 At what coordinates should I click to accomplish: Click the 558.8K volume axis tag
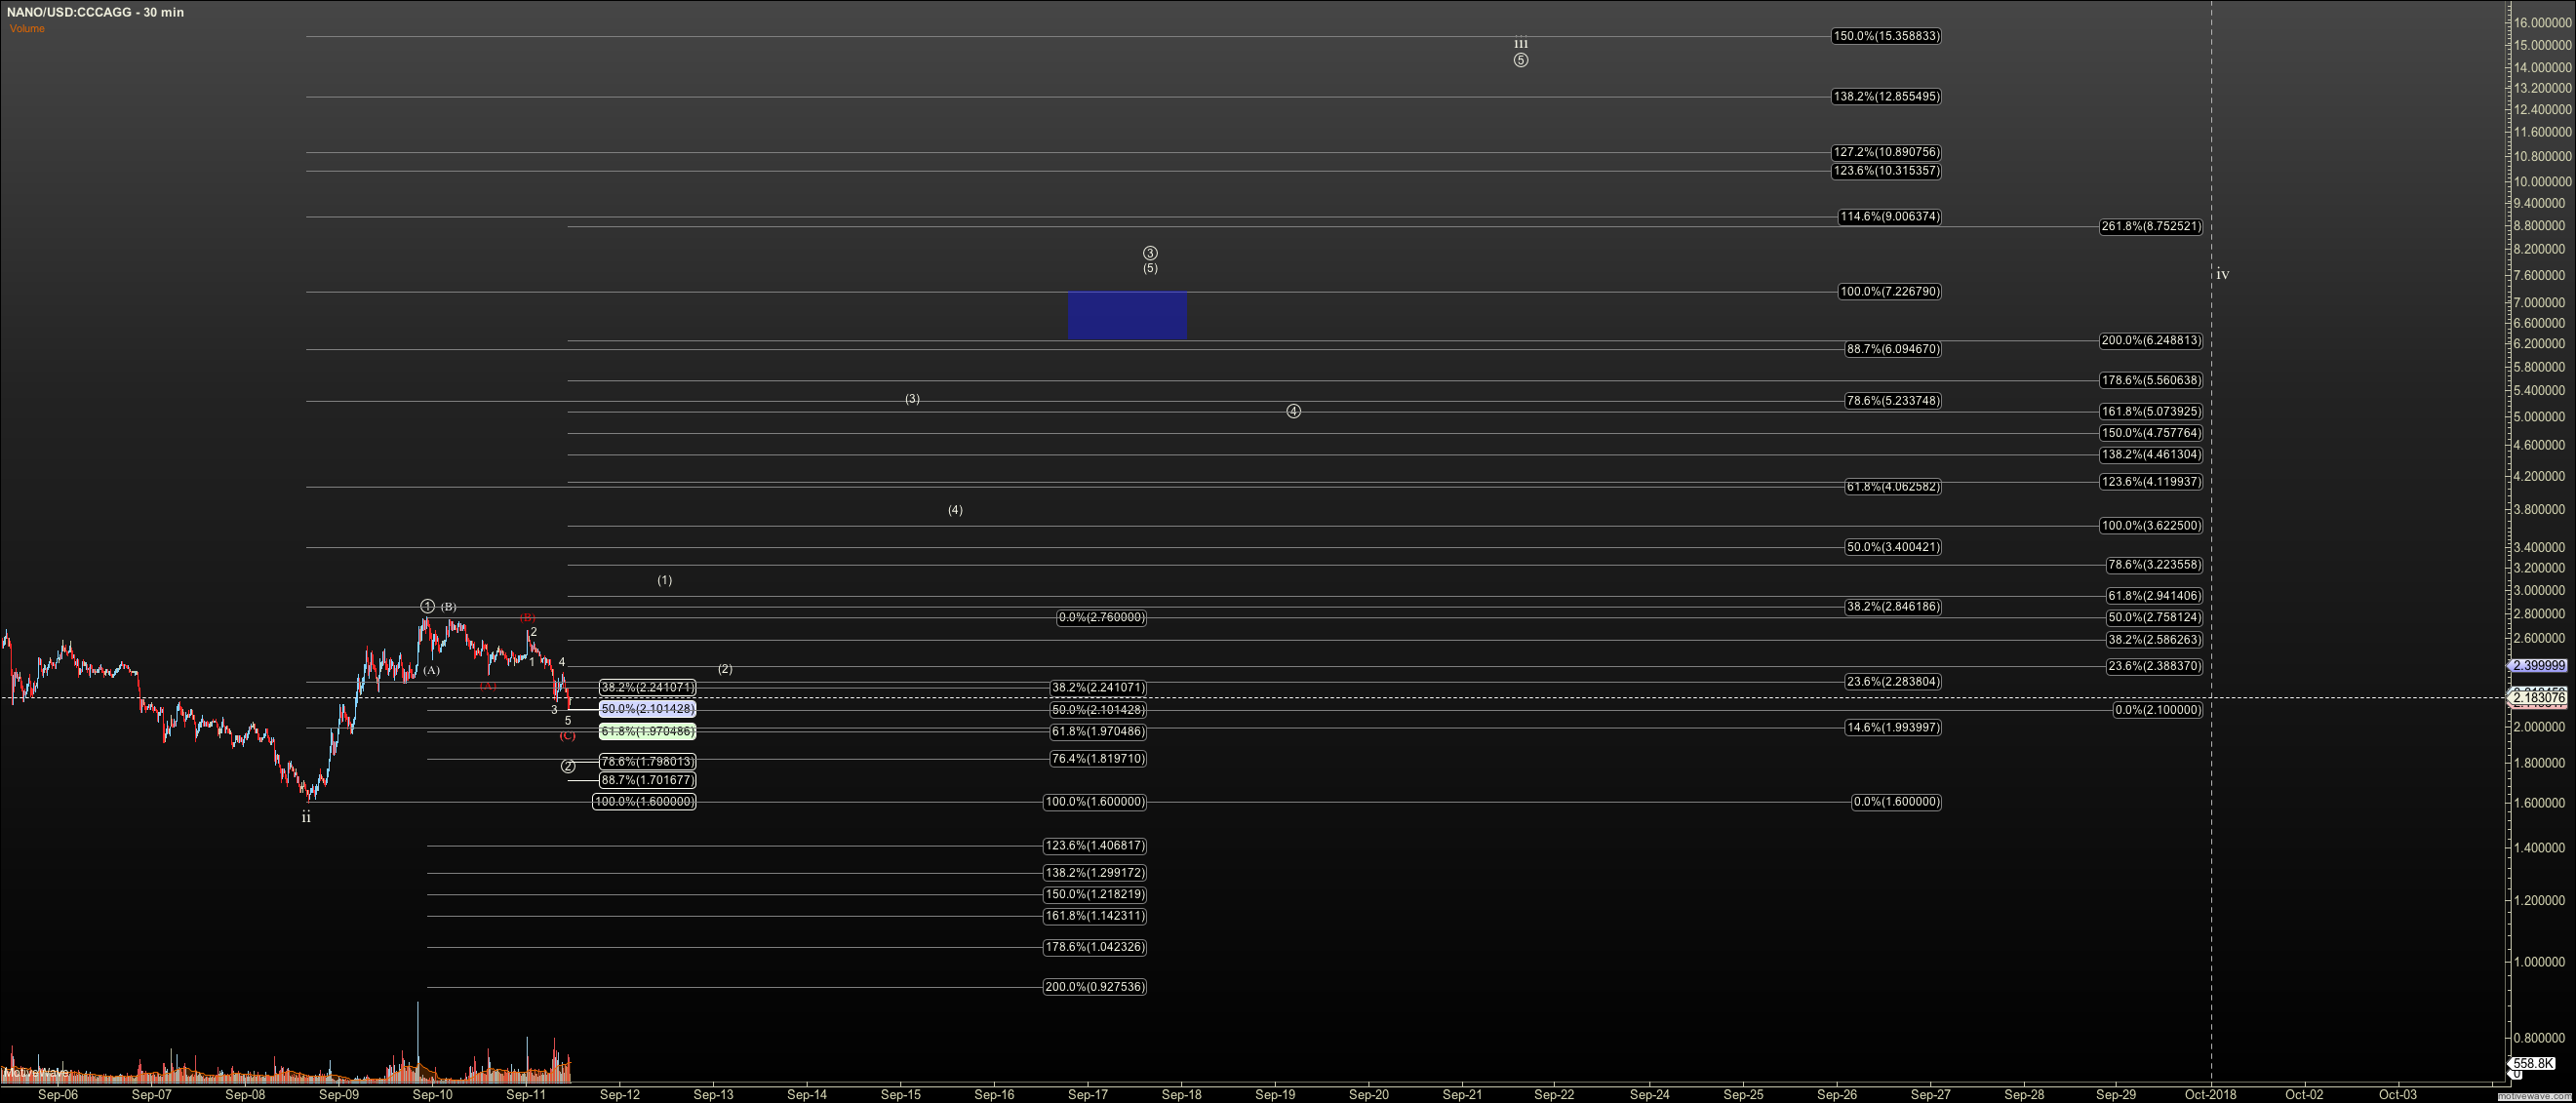(2533, 1064)
